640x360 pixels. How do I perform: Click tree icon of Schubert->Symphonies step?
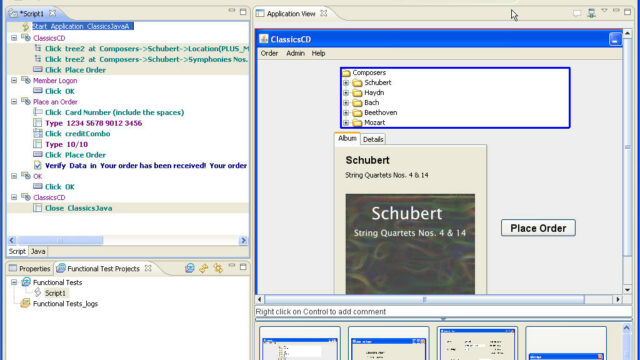pyautogui.click(x=38, y=59)
